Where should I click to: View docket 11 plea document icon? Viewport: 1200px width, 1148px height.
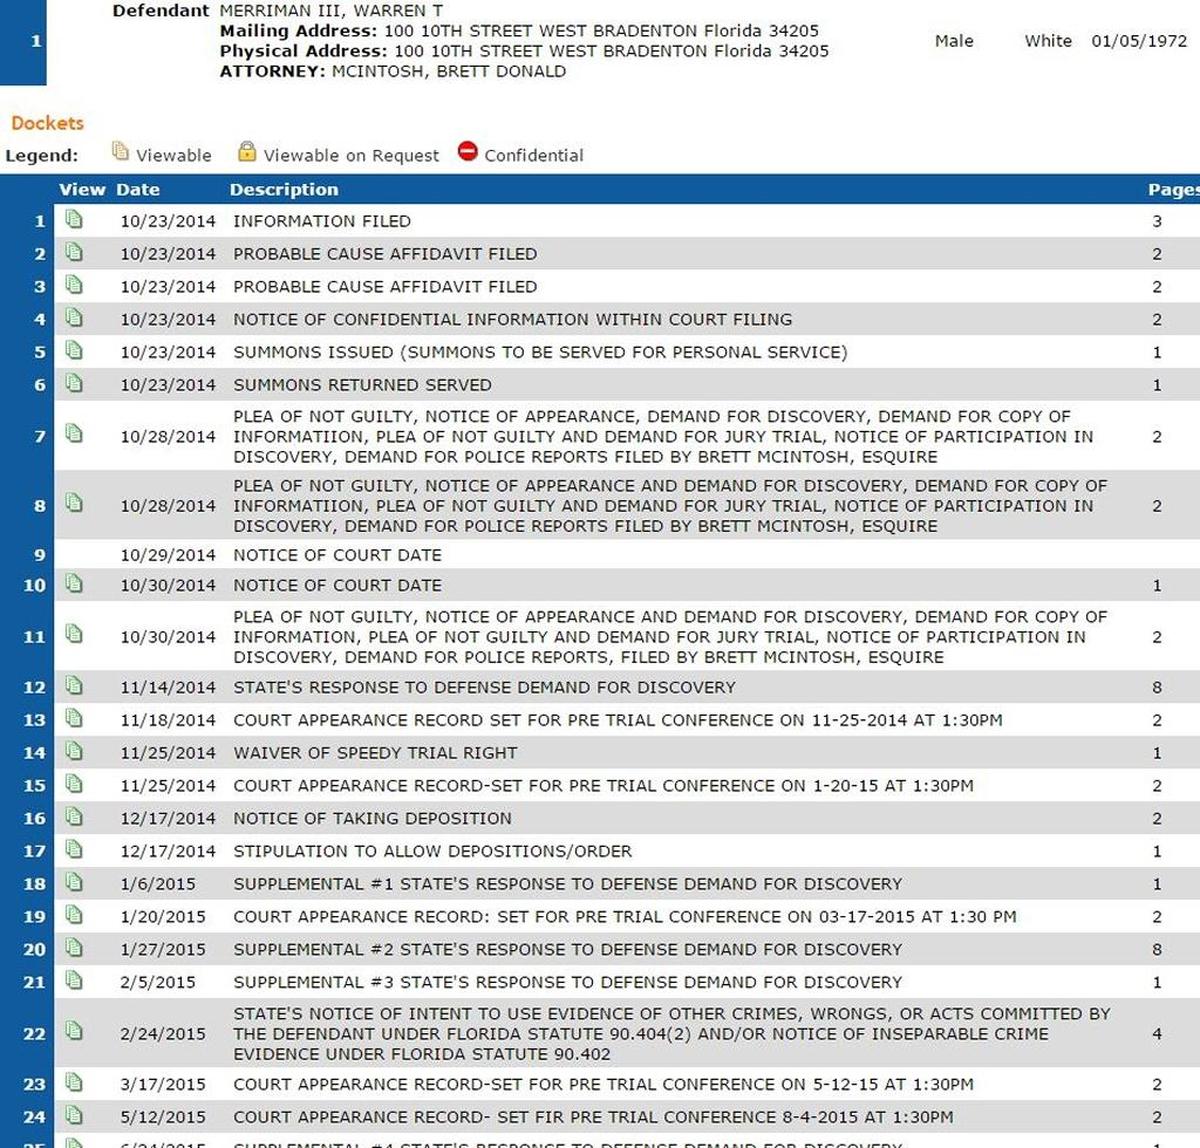coord(74,634)
